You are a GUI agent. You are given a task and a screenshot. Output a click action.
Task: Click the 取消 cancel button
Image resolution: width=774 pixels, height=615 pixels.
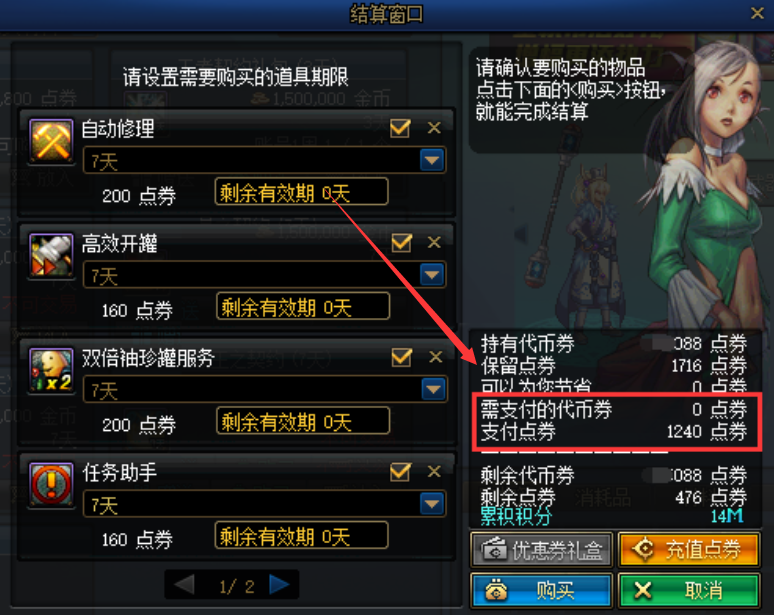coord(689,590)
